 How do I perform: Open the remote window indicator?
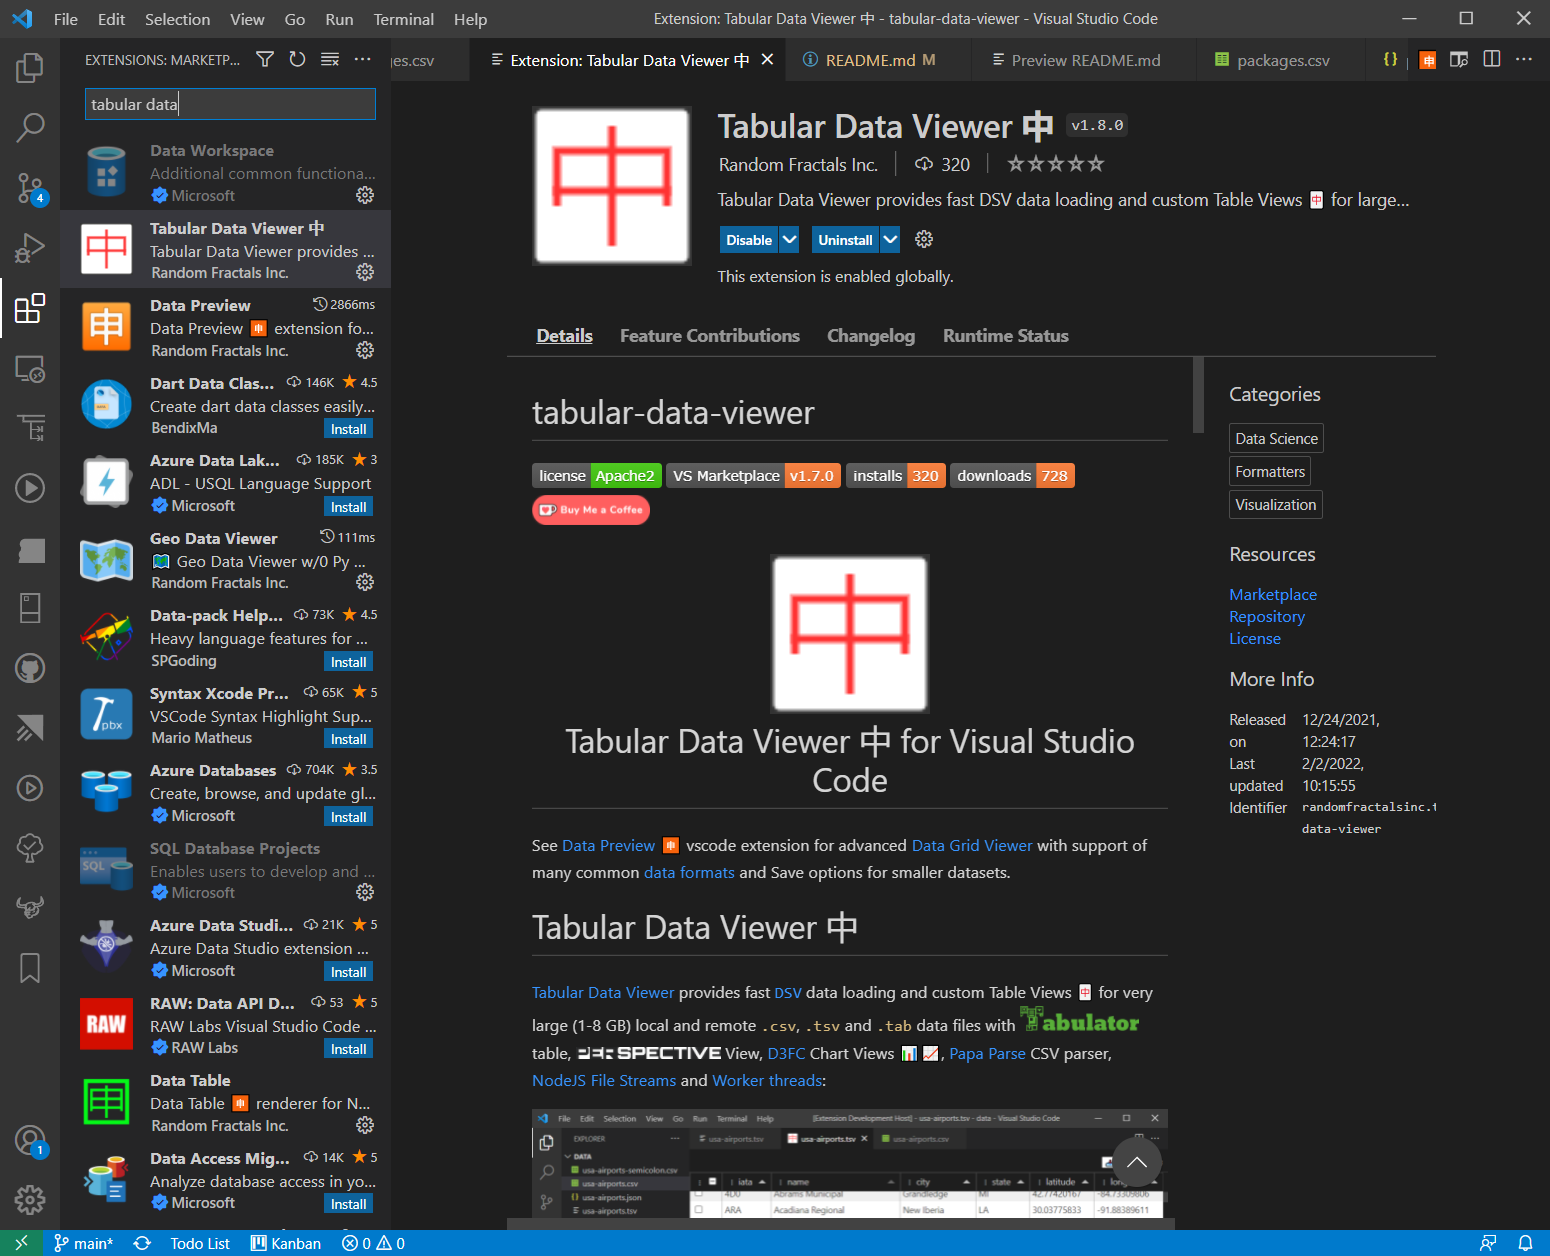pyautogui.click(x=21, y=1243)
